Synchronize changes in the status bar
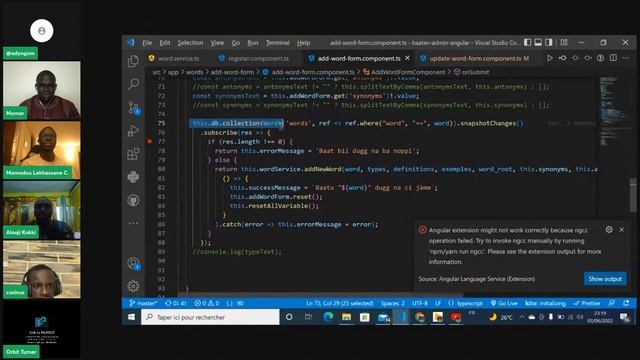The image size is (640, 360). tap(176, 303)
